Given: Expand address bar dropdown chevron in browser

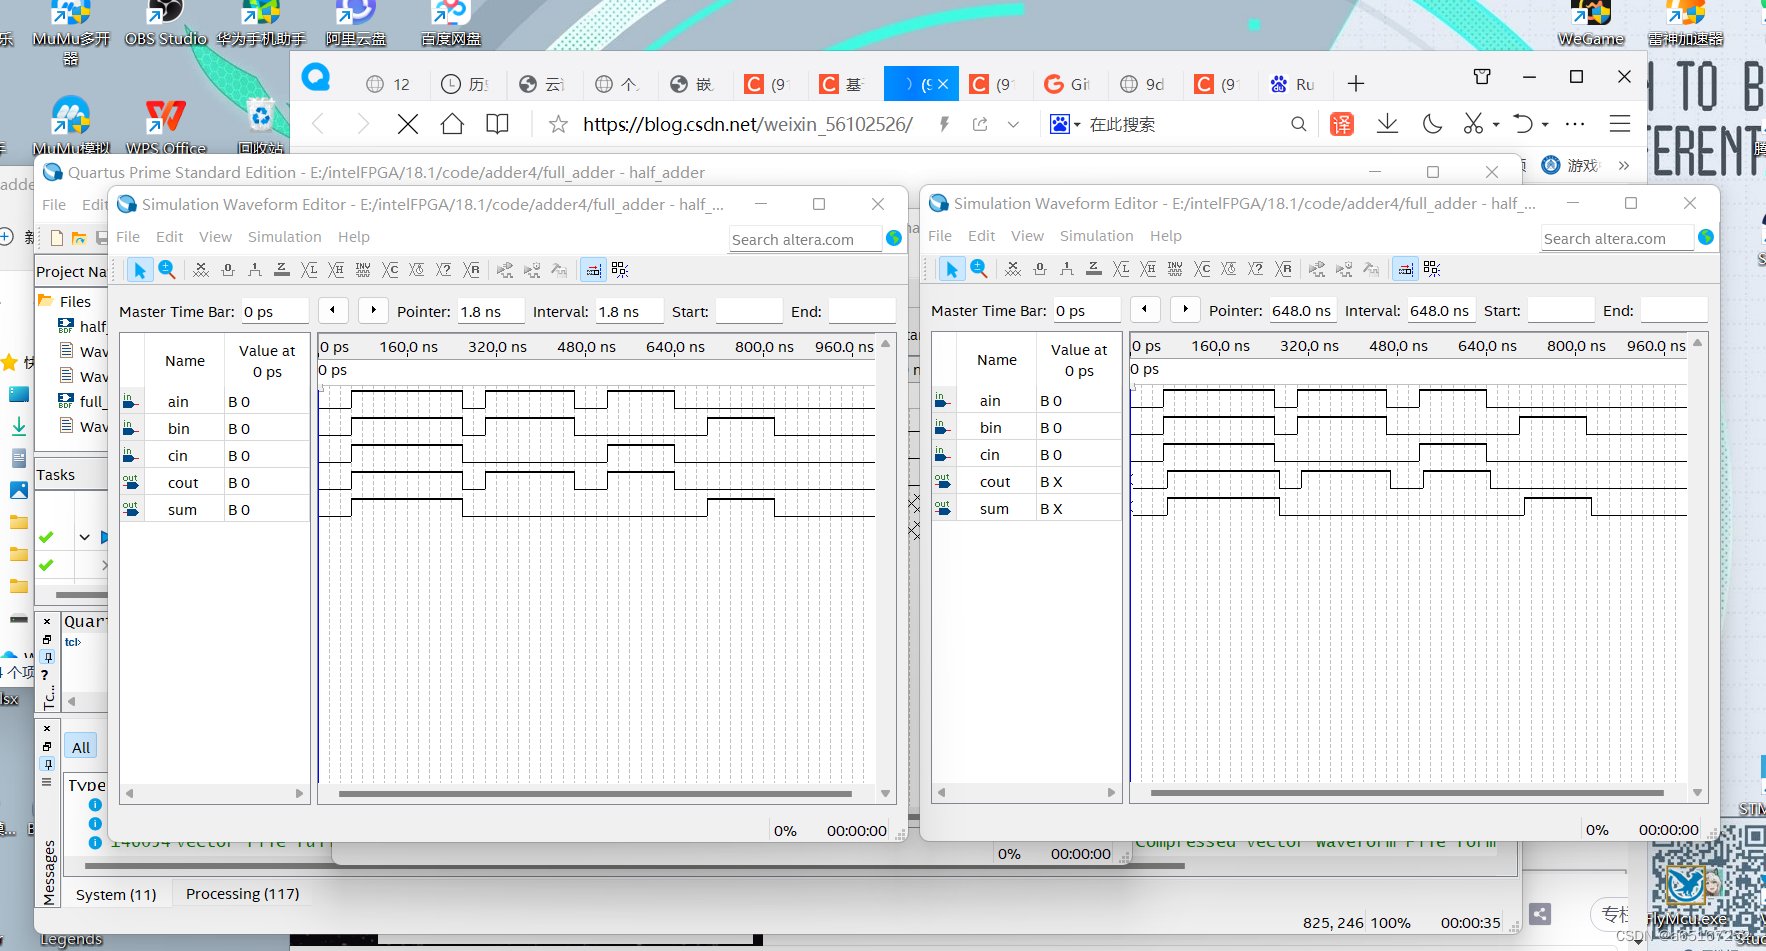Looking at the screenshot, I should (x=1013, y=124).
